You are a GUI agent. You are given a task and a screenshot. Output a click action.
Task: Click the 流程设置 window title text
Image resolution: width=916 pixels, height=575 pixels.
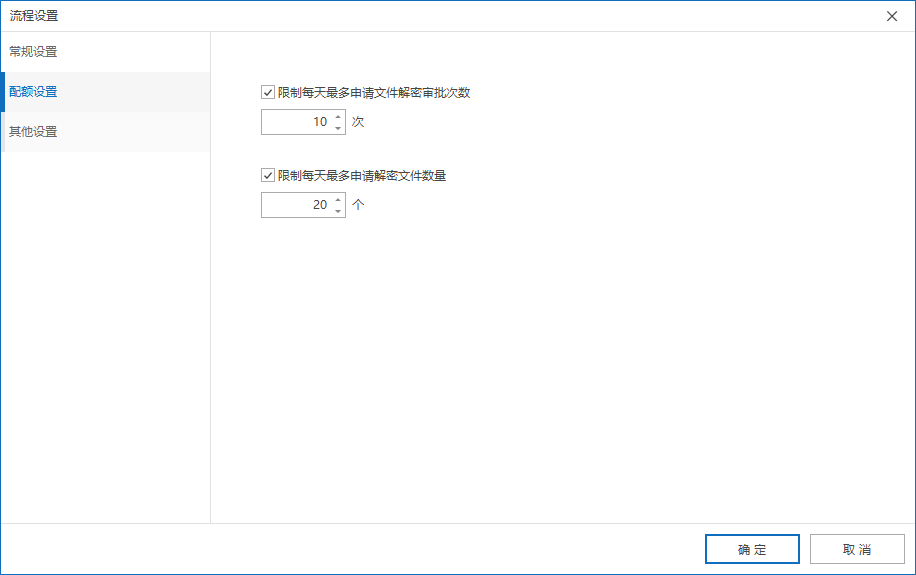(34, 16)
